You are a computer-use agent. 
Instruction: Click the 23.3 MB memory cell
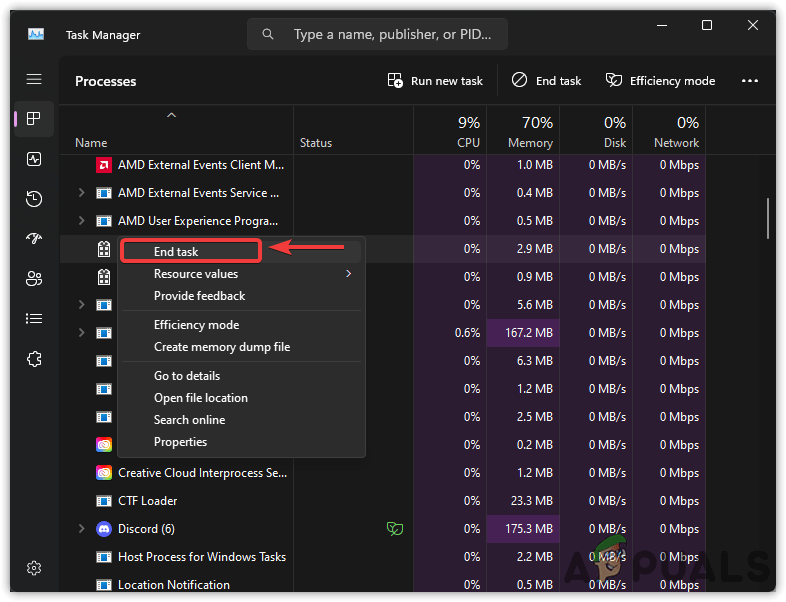523,501
